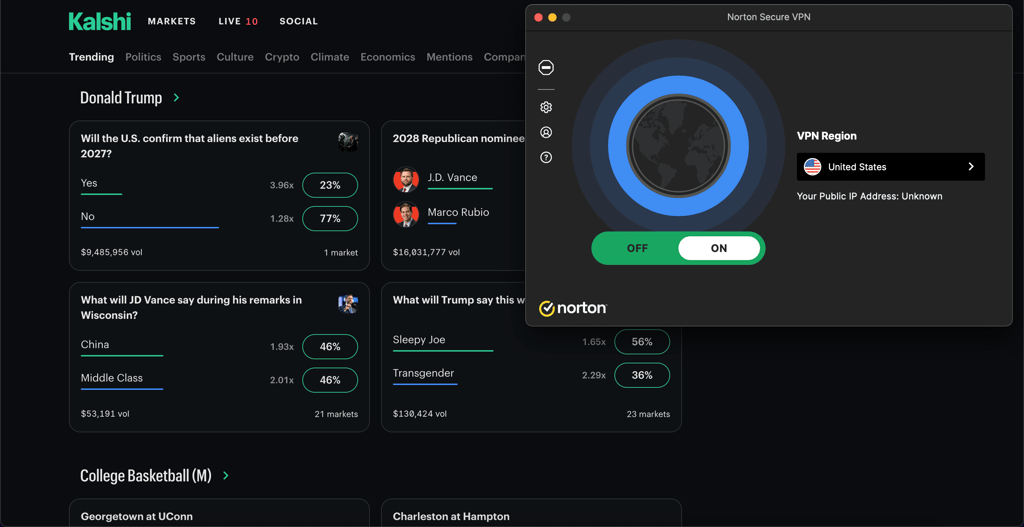Screen dimensions: 1024x527
Task: Expand College Basketball (M) section arrow
Action: click(226, 475)
